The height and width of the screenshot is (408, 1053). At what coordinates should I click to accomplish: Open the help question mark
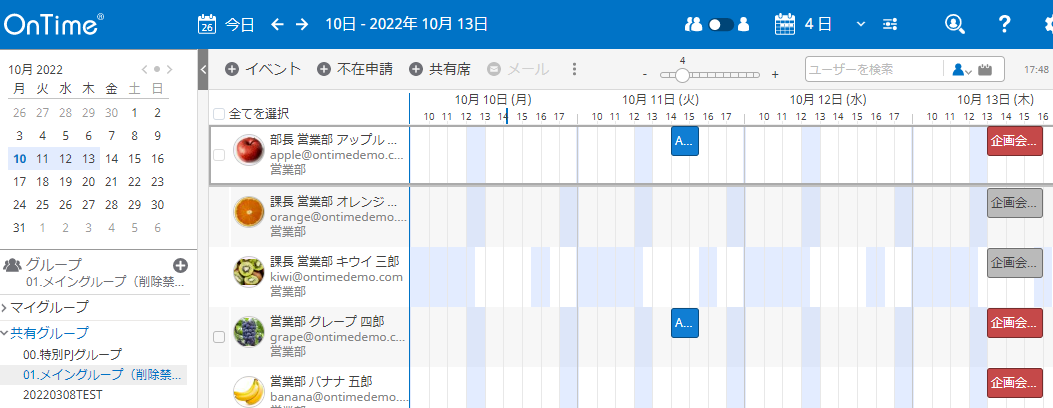pos(1004,25)
